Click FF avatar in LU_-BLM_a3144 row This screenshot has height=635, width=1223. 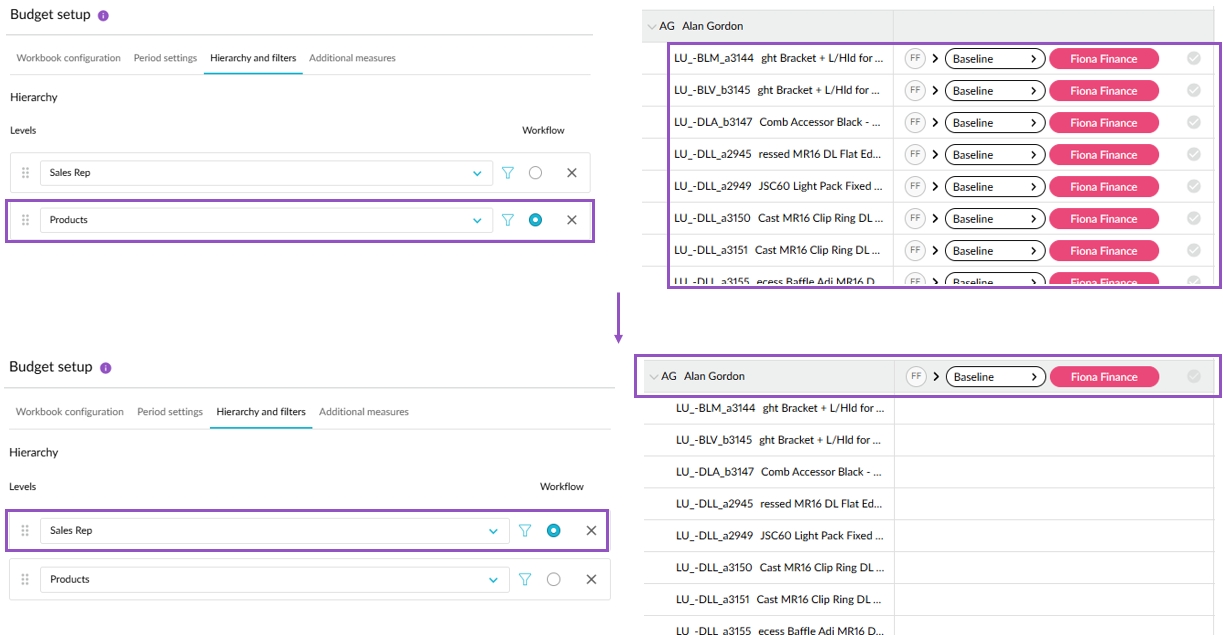click(914, 59)
